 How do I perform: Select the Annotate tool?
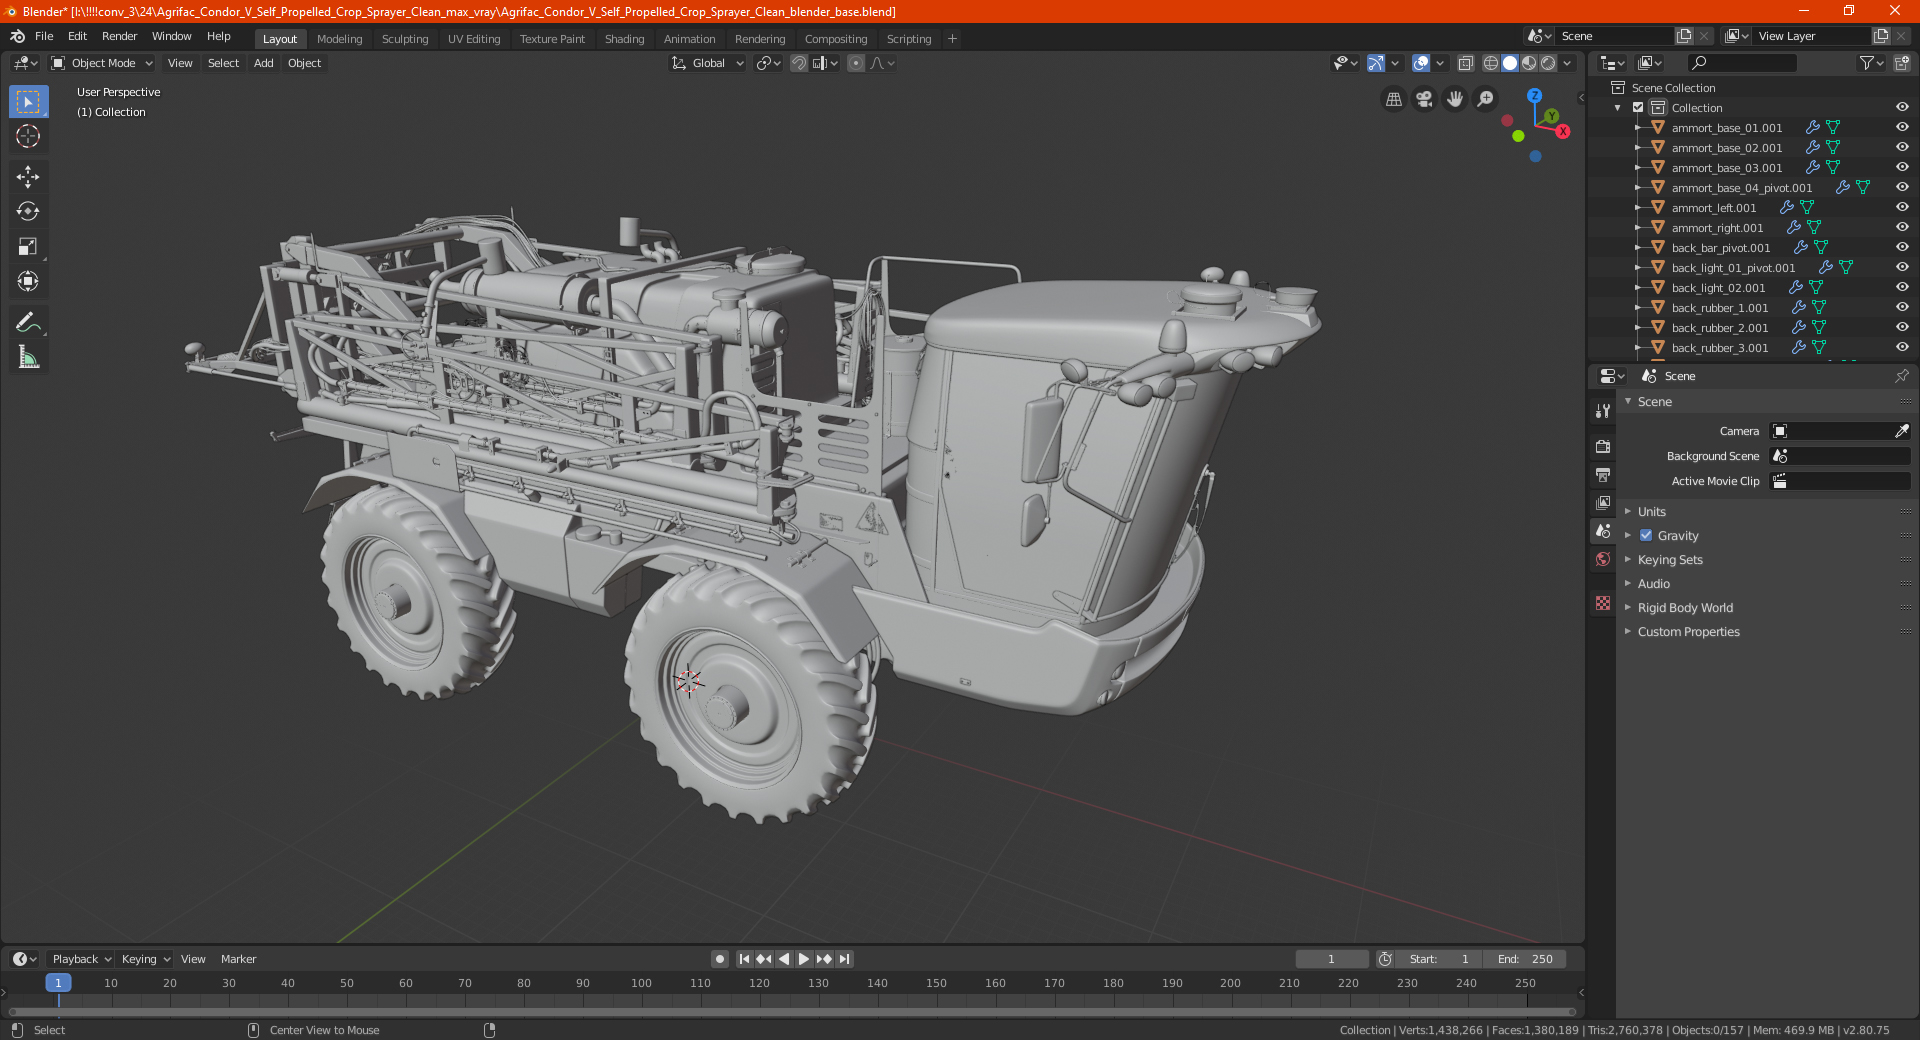coord(28,322)
